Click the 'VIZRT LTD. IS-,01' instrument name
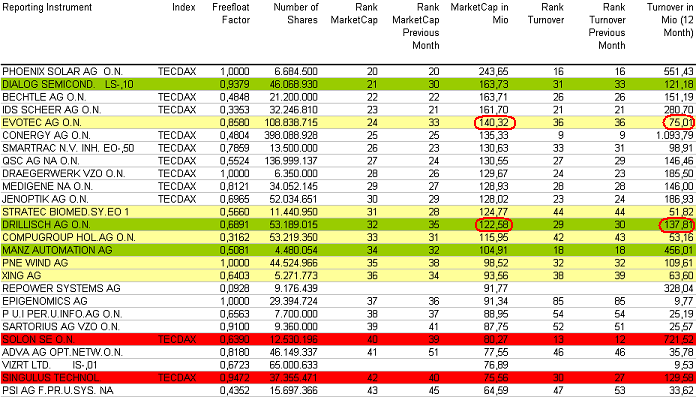The width and height of the screenshot is (696, 397). [50, 365]
